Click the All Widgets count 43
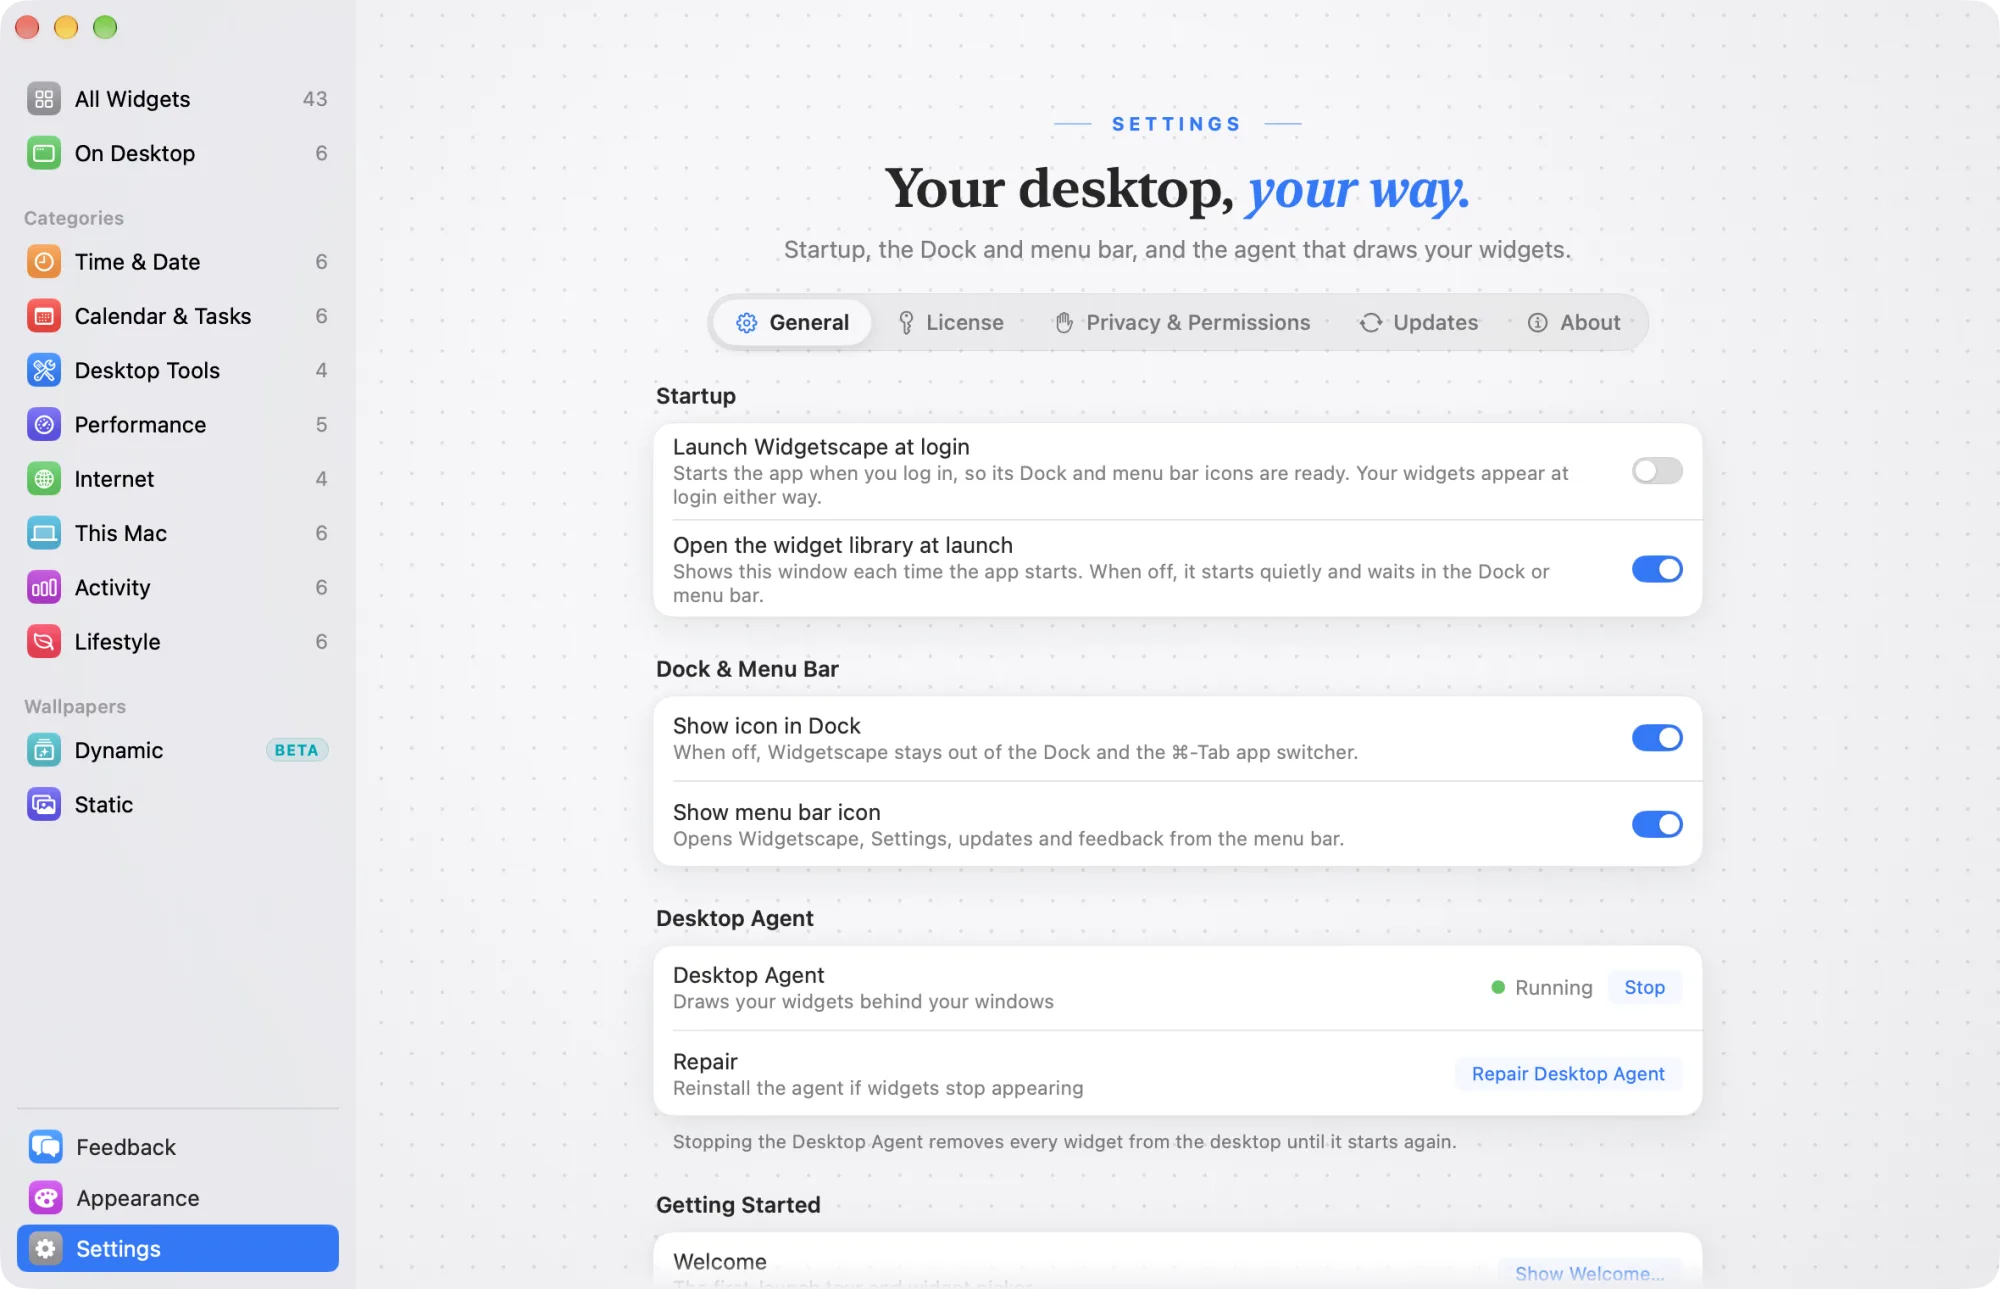The width and height of the screenshot is (2000, 1289). (315, 99)
